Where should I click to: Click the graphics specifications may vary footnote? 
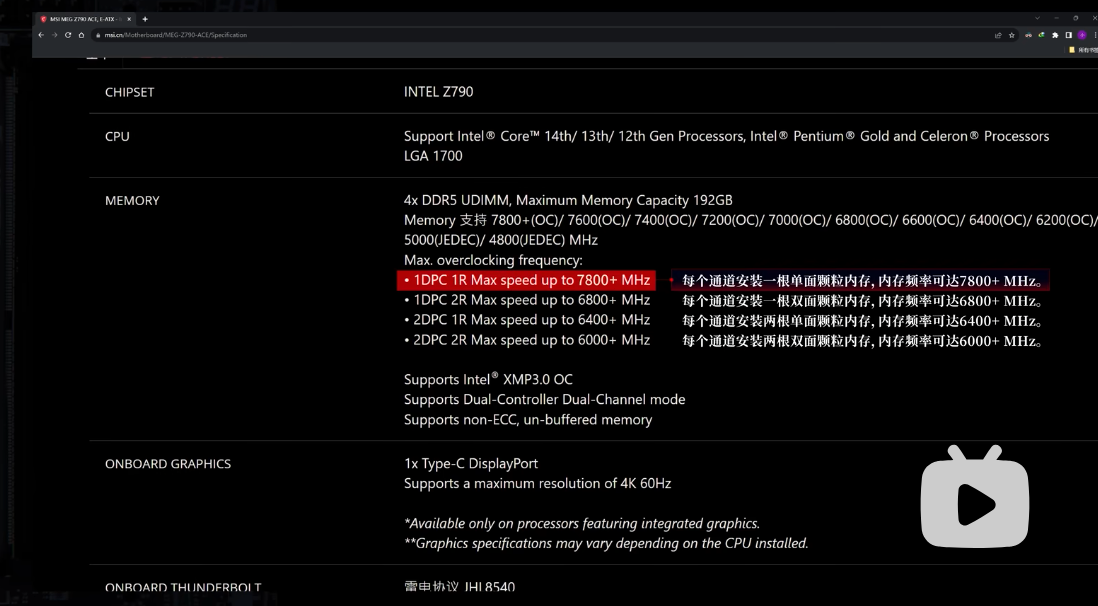tap(606, 544)
